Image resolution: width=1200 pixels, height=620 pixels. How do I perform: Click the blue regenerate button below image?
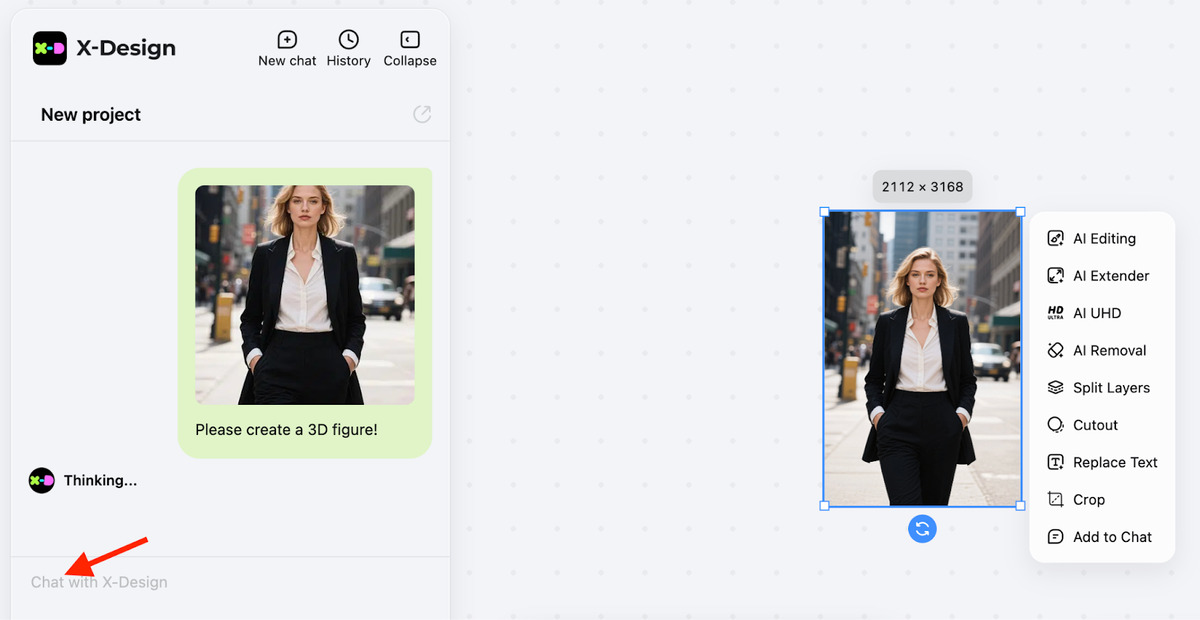click(x=922, y=529)
